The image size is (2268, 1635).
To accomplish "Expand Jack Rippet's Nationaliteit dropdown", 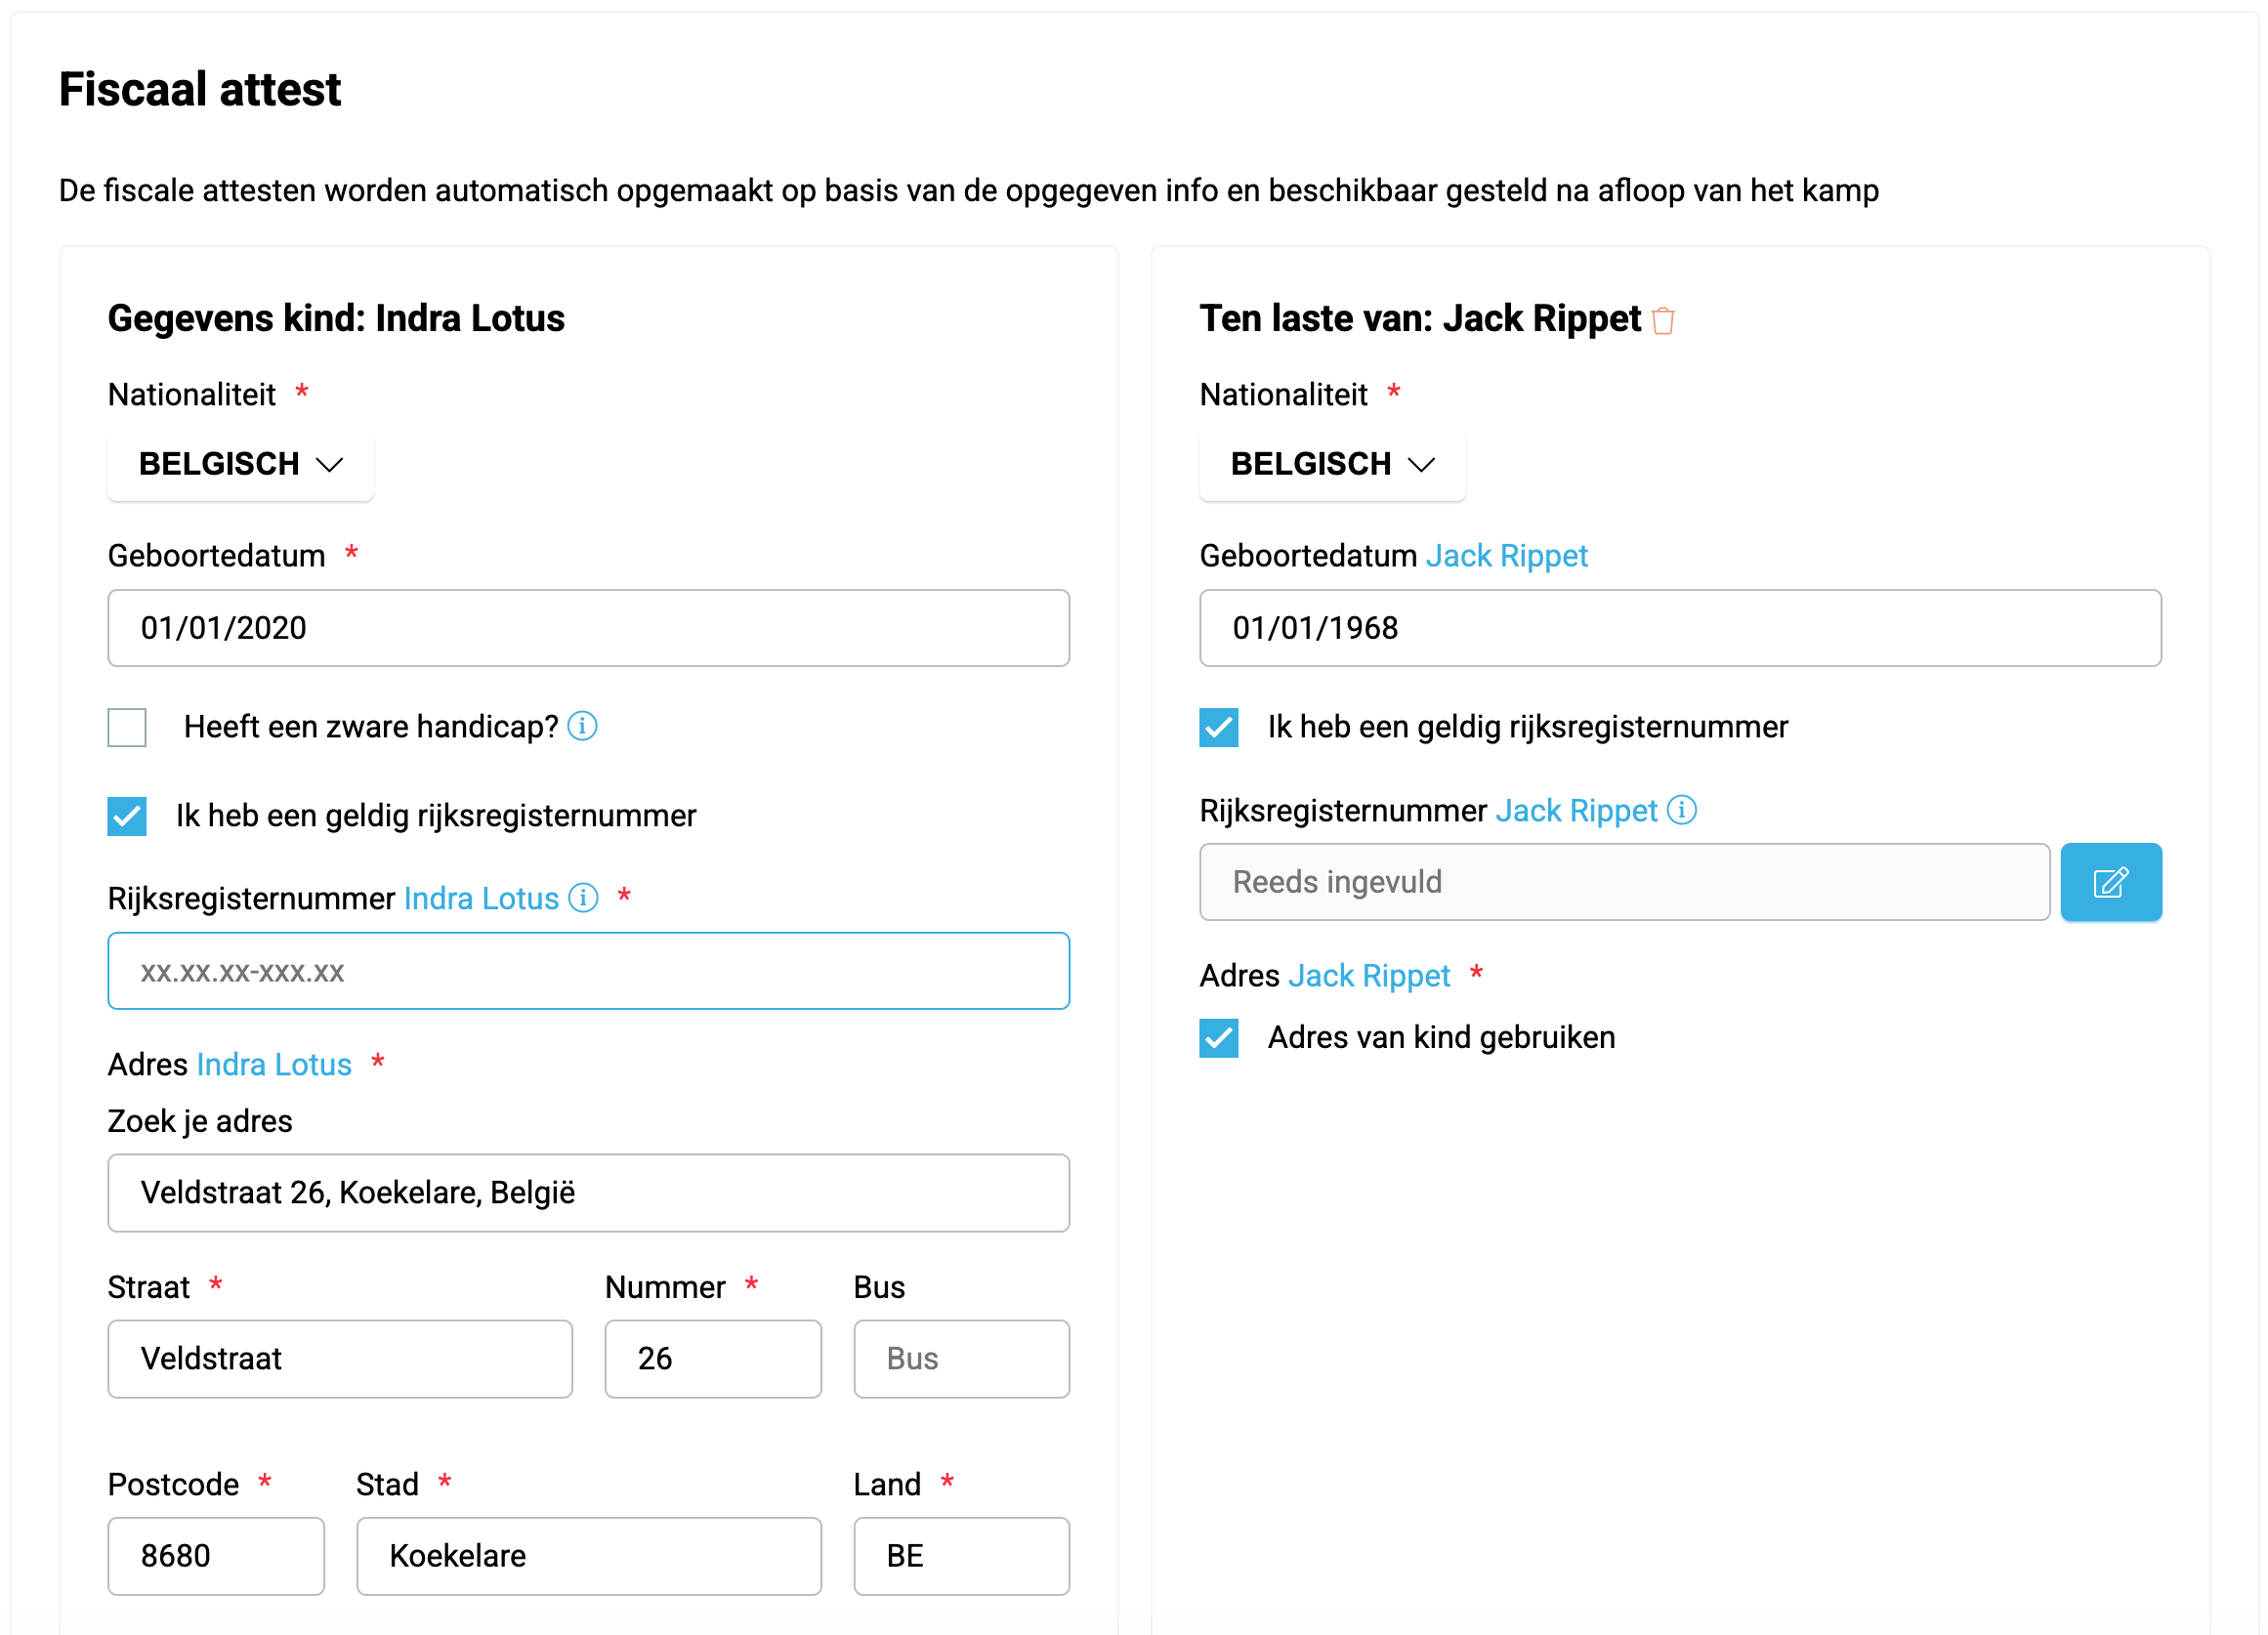I will pos(1333,465).
